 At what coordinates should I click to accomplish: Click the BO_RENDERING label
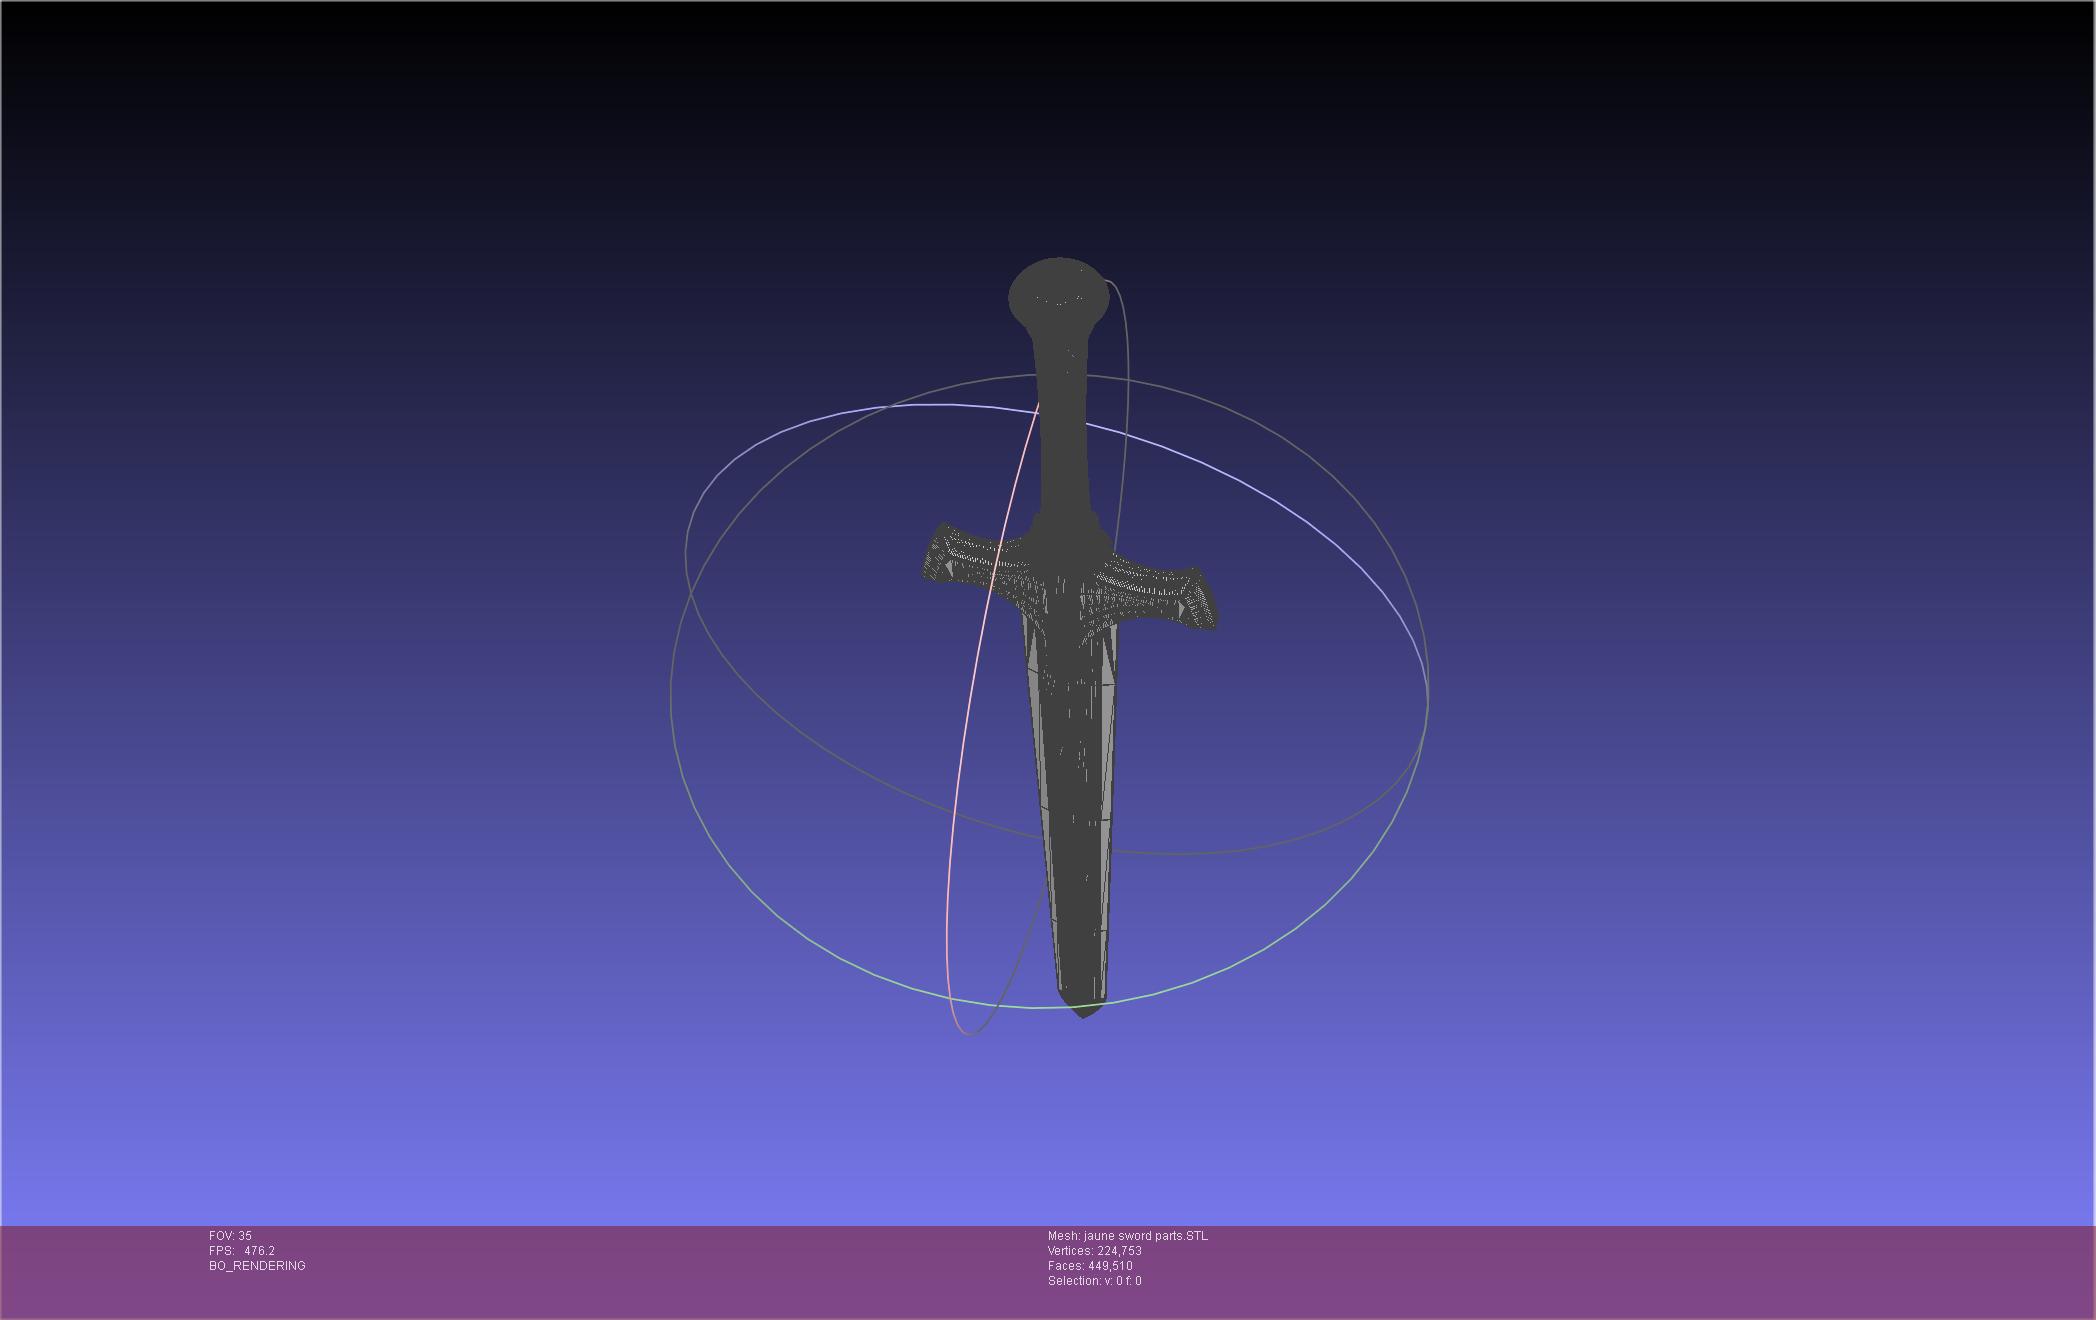[257, 1266]
